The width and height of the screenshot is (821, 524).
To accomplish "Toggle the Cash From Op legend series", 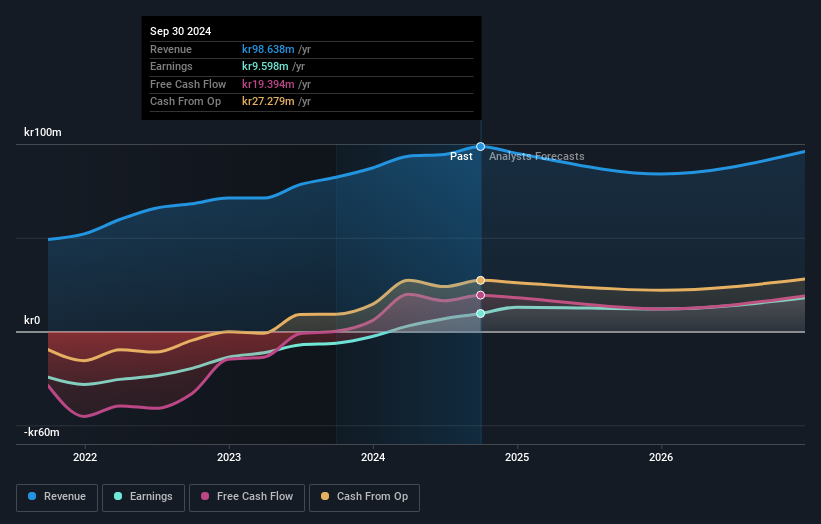I will tap(364, 497).
